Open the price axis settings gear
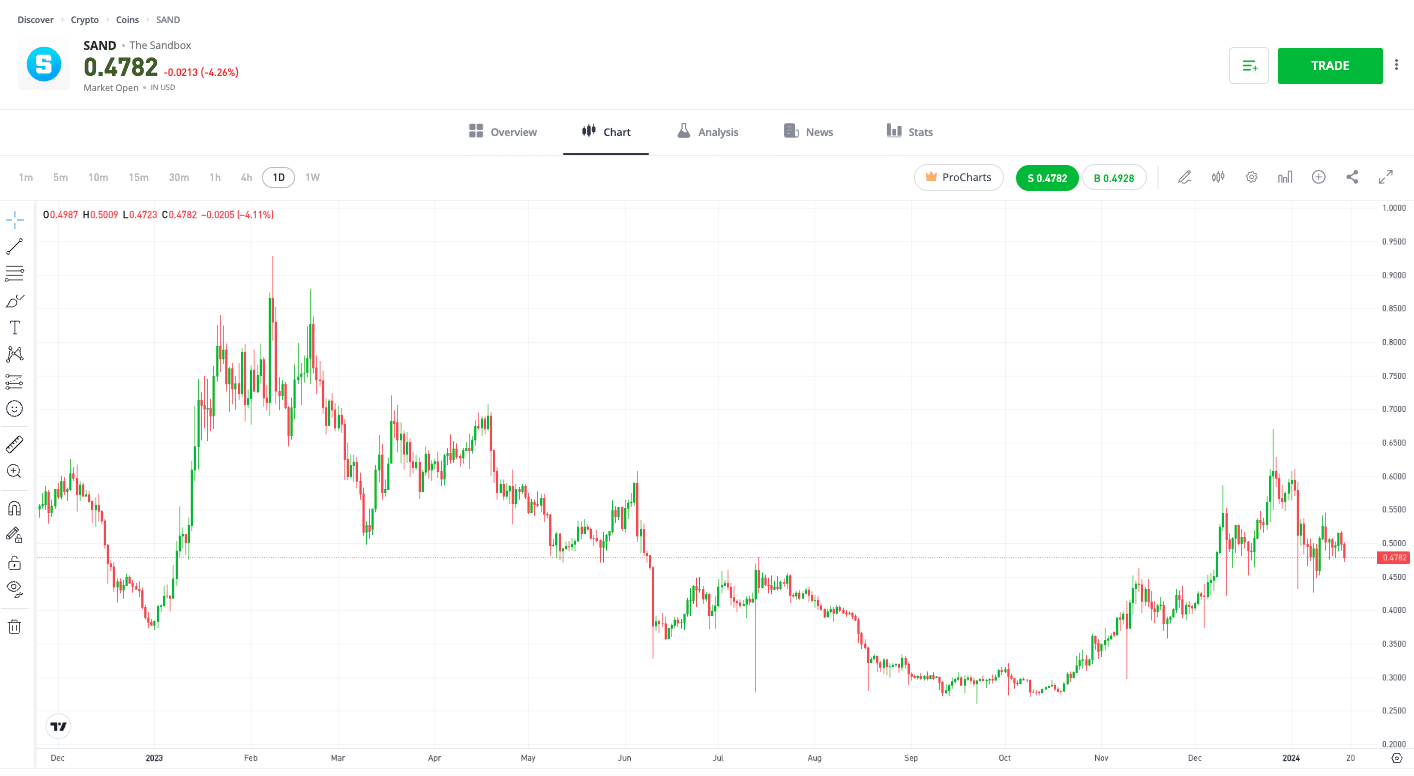The width and height of the screenshot is (1414, 776). tap(1397, 758)
